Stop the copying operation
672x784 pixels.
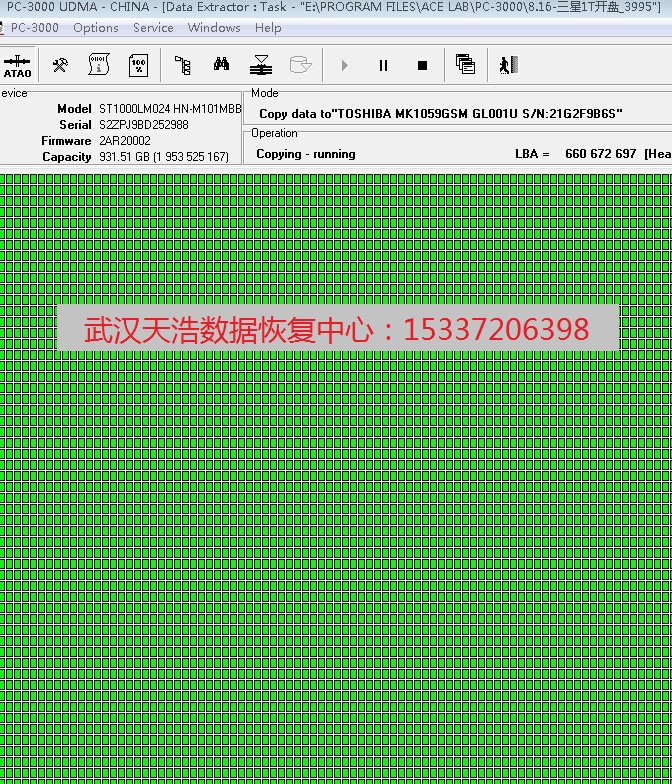click(x=422, y=65)
